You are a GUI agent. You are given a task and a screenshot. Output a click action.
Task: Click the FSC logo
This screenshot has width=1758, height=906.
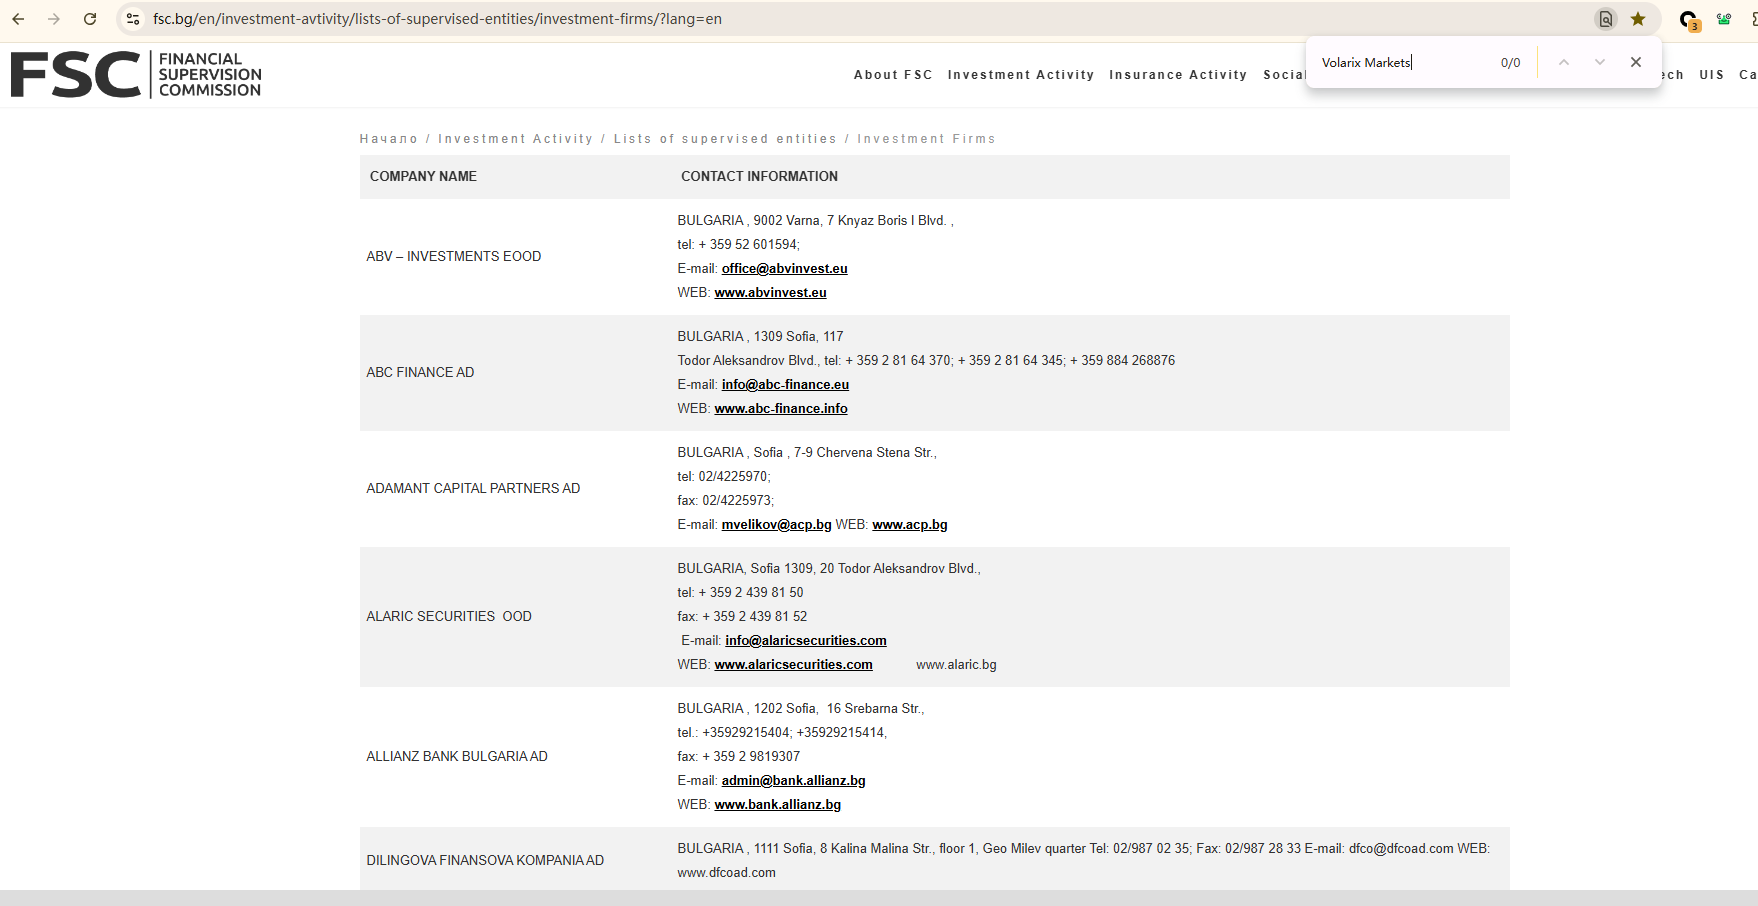(136, 75)
